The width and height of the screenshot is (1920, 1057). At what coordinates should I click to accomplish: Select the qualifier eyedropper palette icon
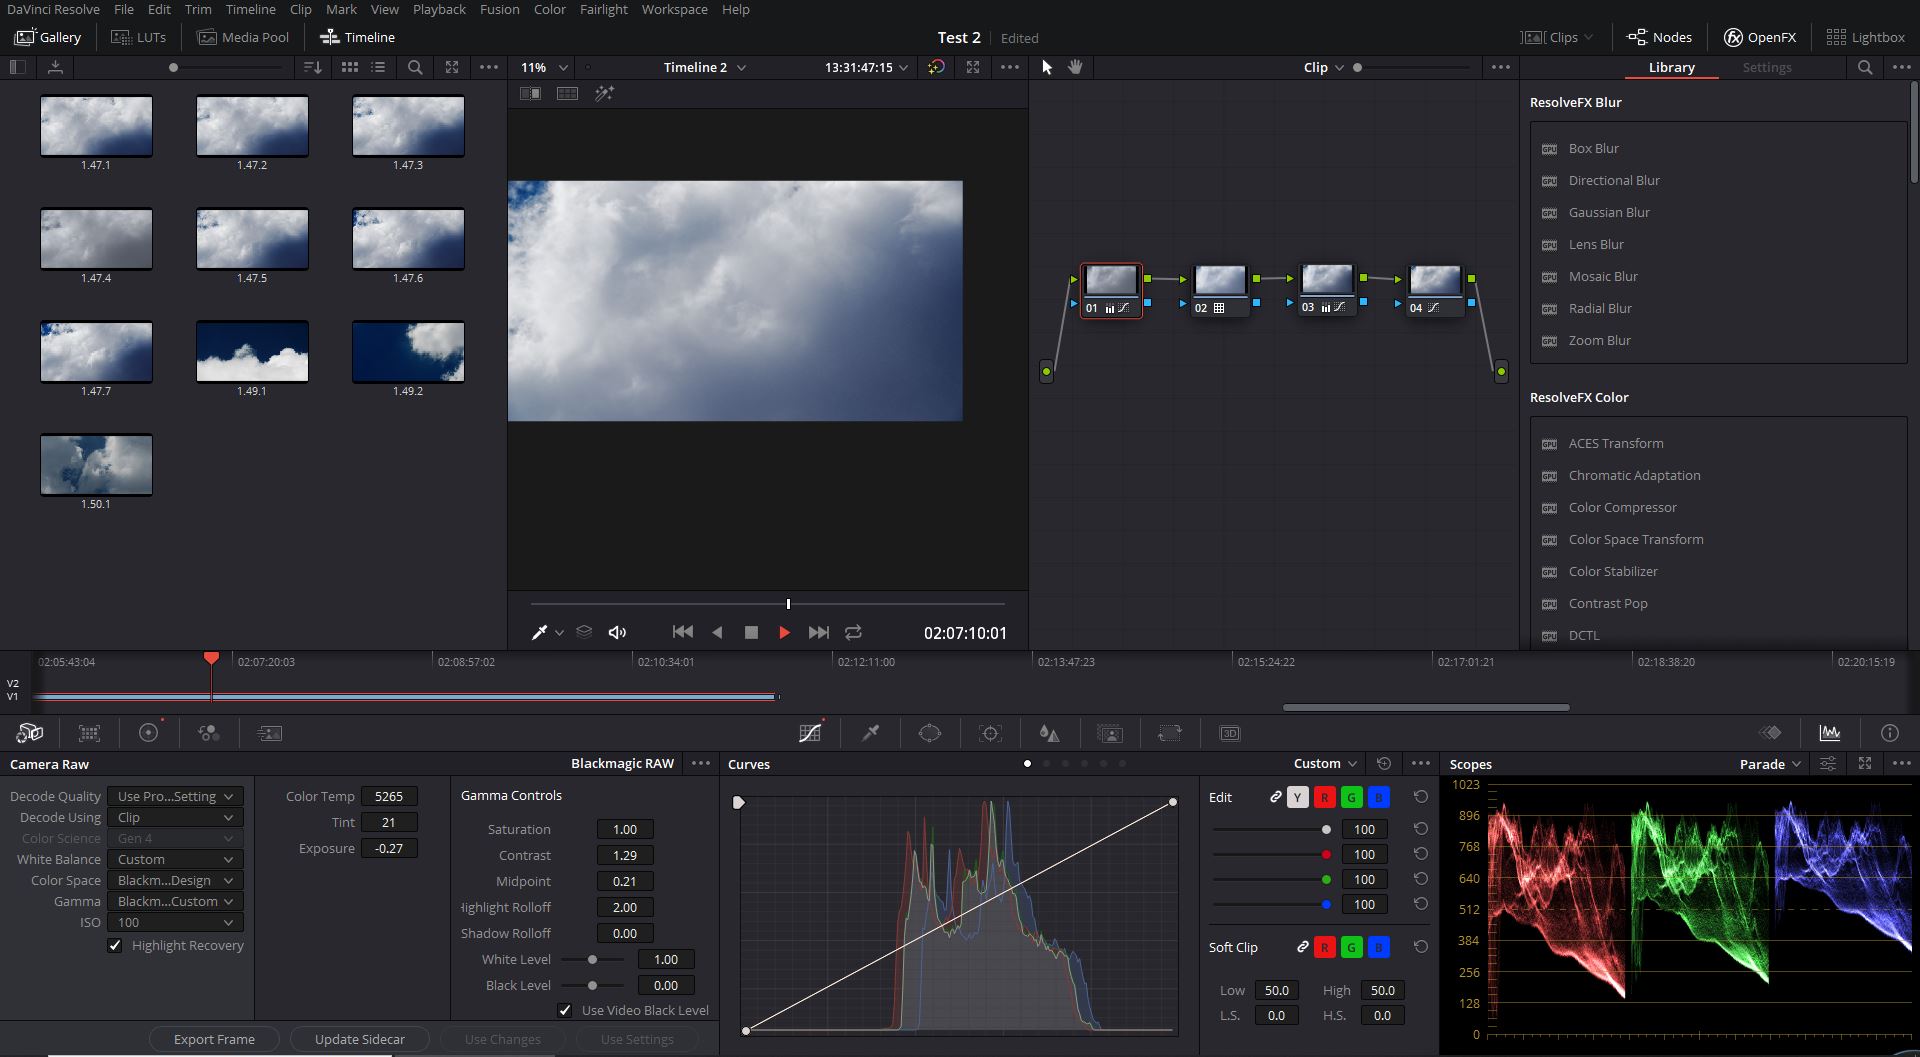871,733
